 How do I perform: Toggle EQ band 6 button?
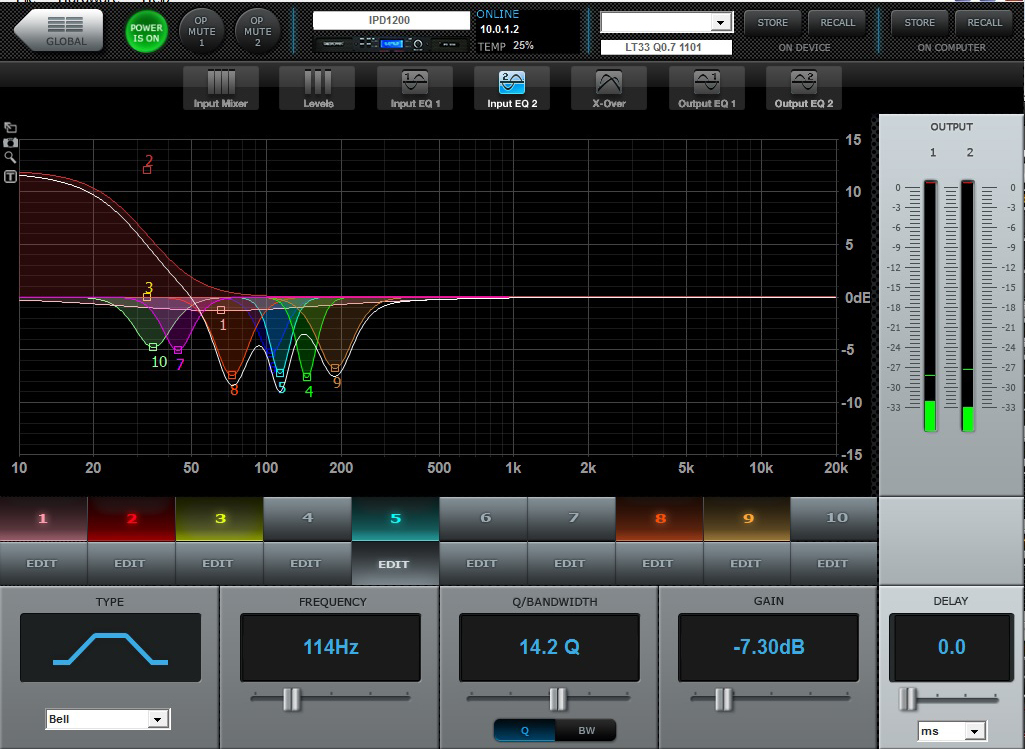(484, 519)
